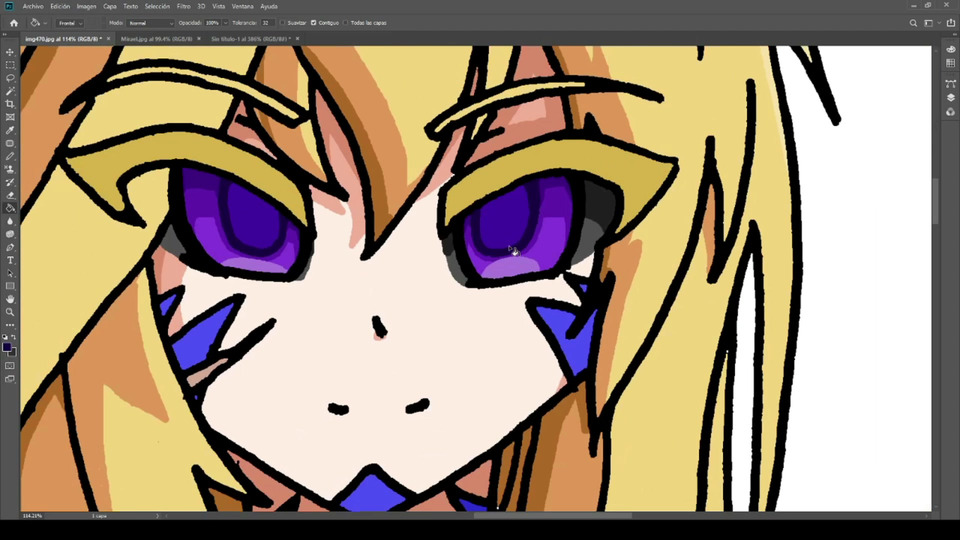Open the Layers panel icon
This screenshot has height=540, width=960.
(950, 97)
